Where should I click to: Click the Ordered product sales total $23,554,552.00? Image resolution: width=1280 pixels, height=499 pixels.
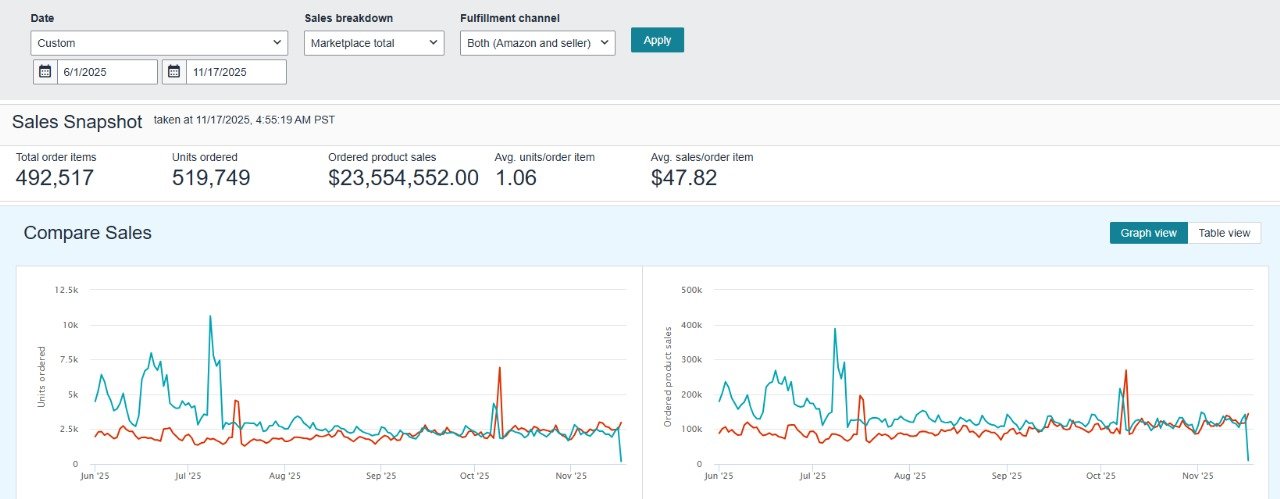point(403,178)
